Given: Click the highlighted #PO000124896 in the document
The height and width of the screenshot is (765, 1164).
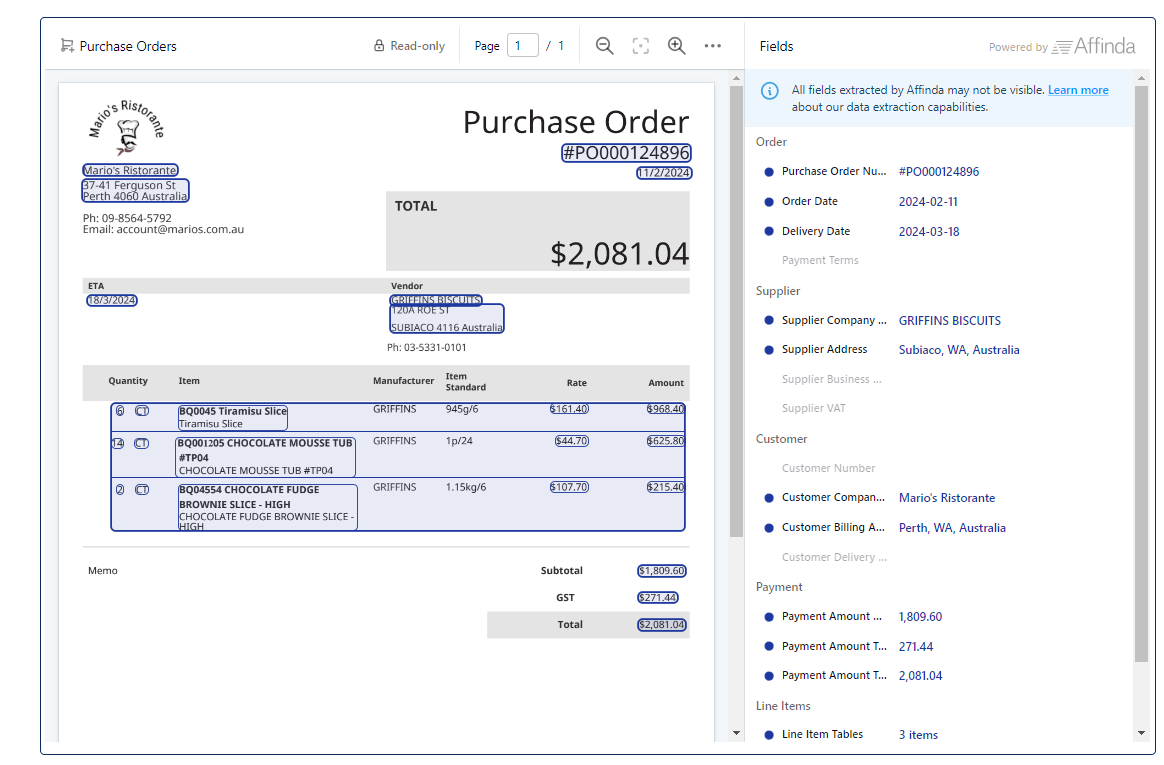Looking at the screenshot, I should coord(627,153).
